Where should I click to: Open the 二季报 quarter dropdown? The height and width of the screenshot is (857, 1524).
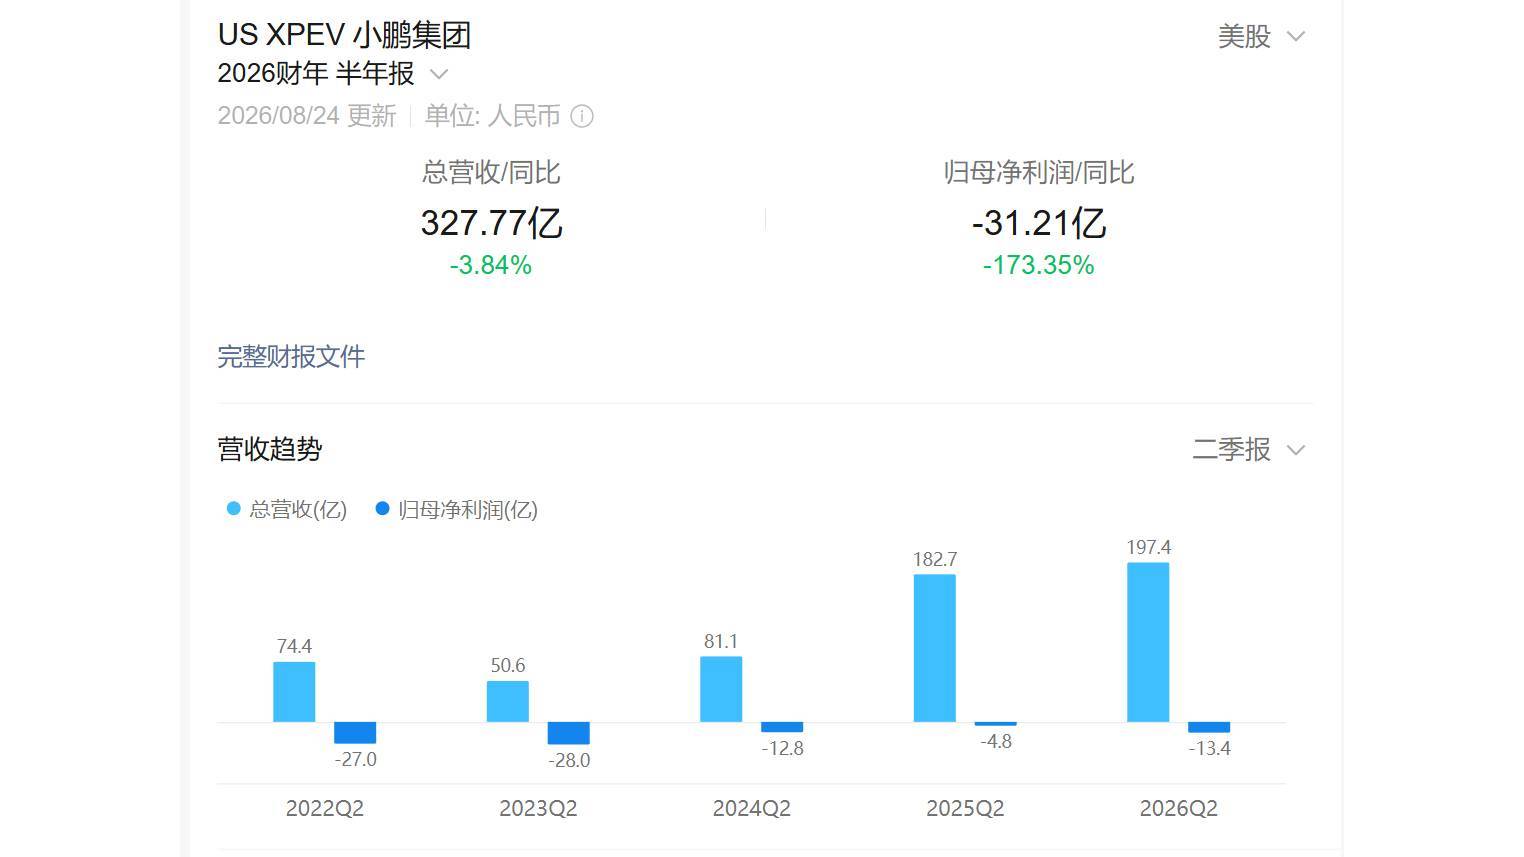pyautogui.click(x=1249, y=450)
